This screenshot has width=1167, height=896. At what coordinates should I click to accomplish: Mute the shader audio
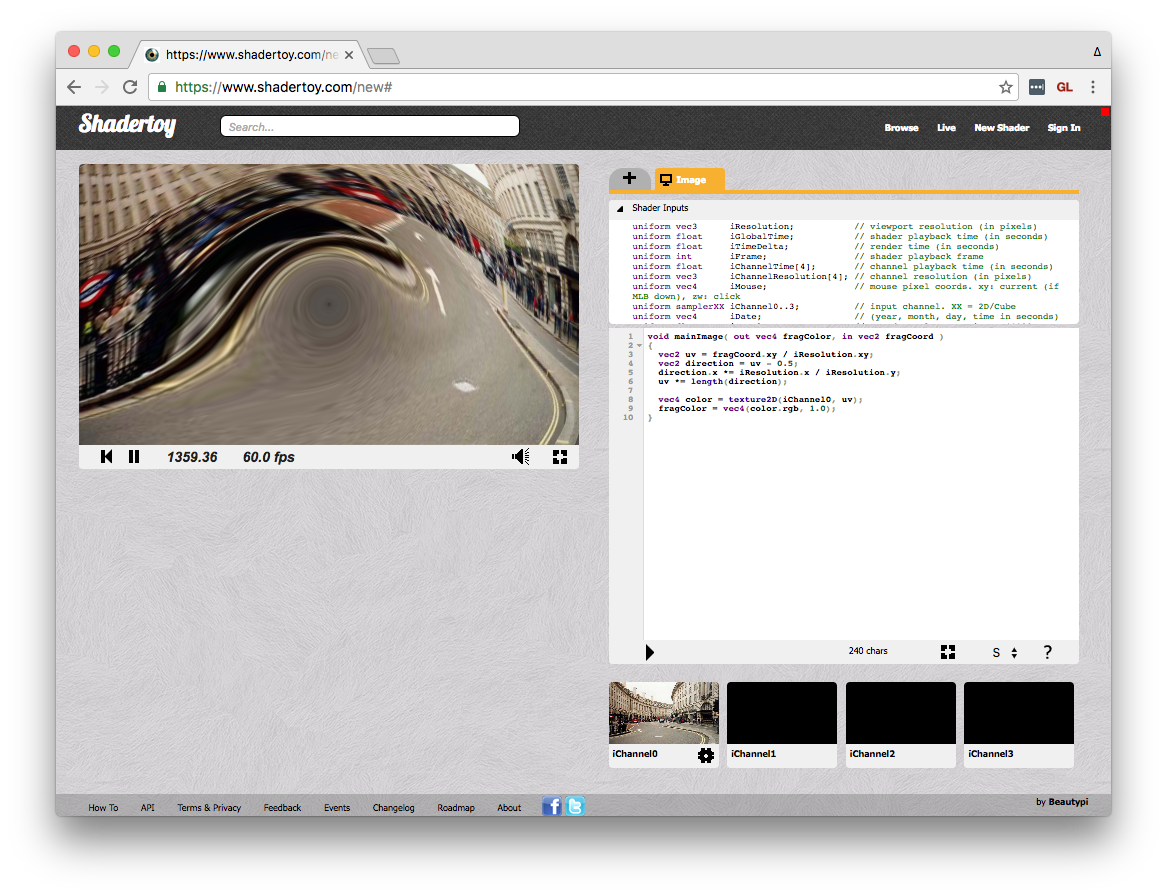(521, 457)
